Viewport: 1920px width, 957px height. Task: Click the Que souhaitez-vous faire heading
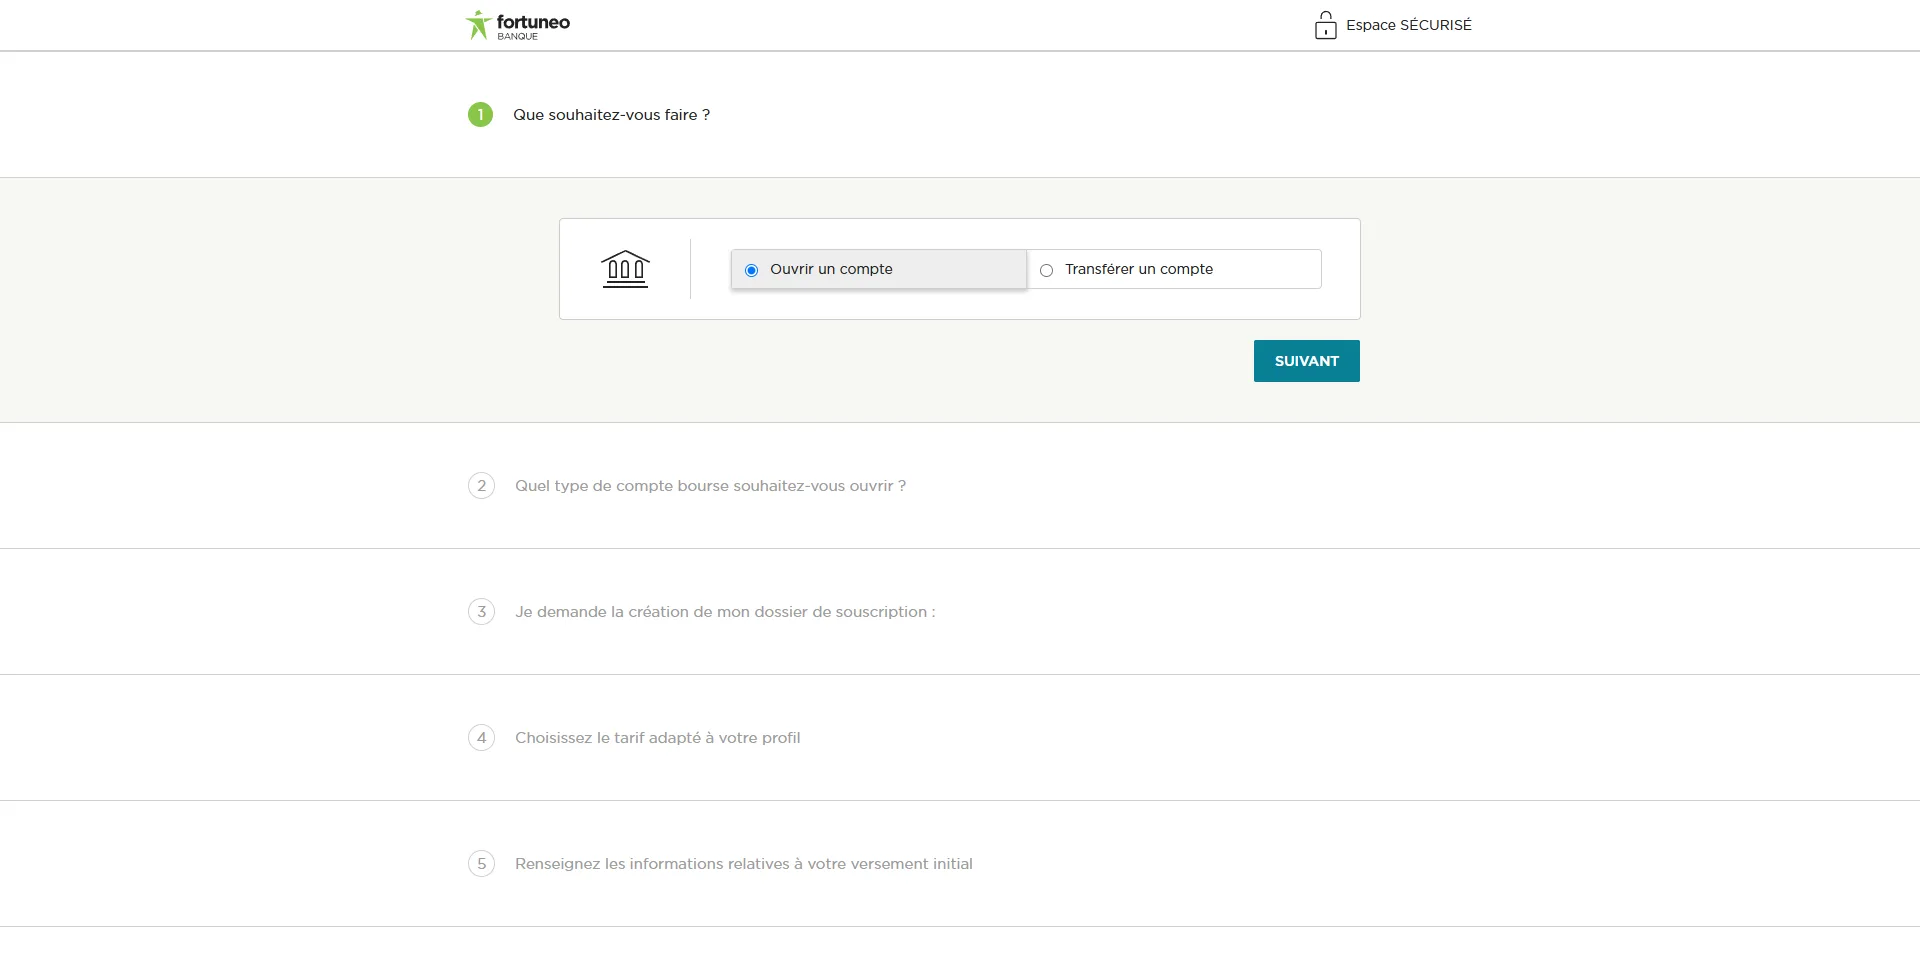pyautogui.click(x=611, y=115)
